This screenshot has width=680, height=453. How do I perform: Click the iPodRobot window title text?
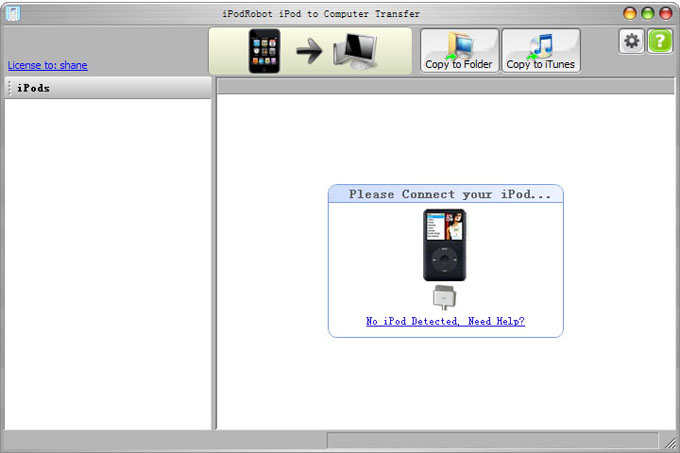click(x=321, y=14)
